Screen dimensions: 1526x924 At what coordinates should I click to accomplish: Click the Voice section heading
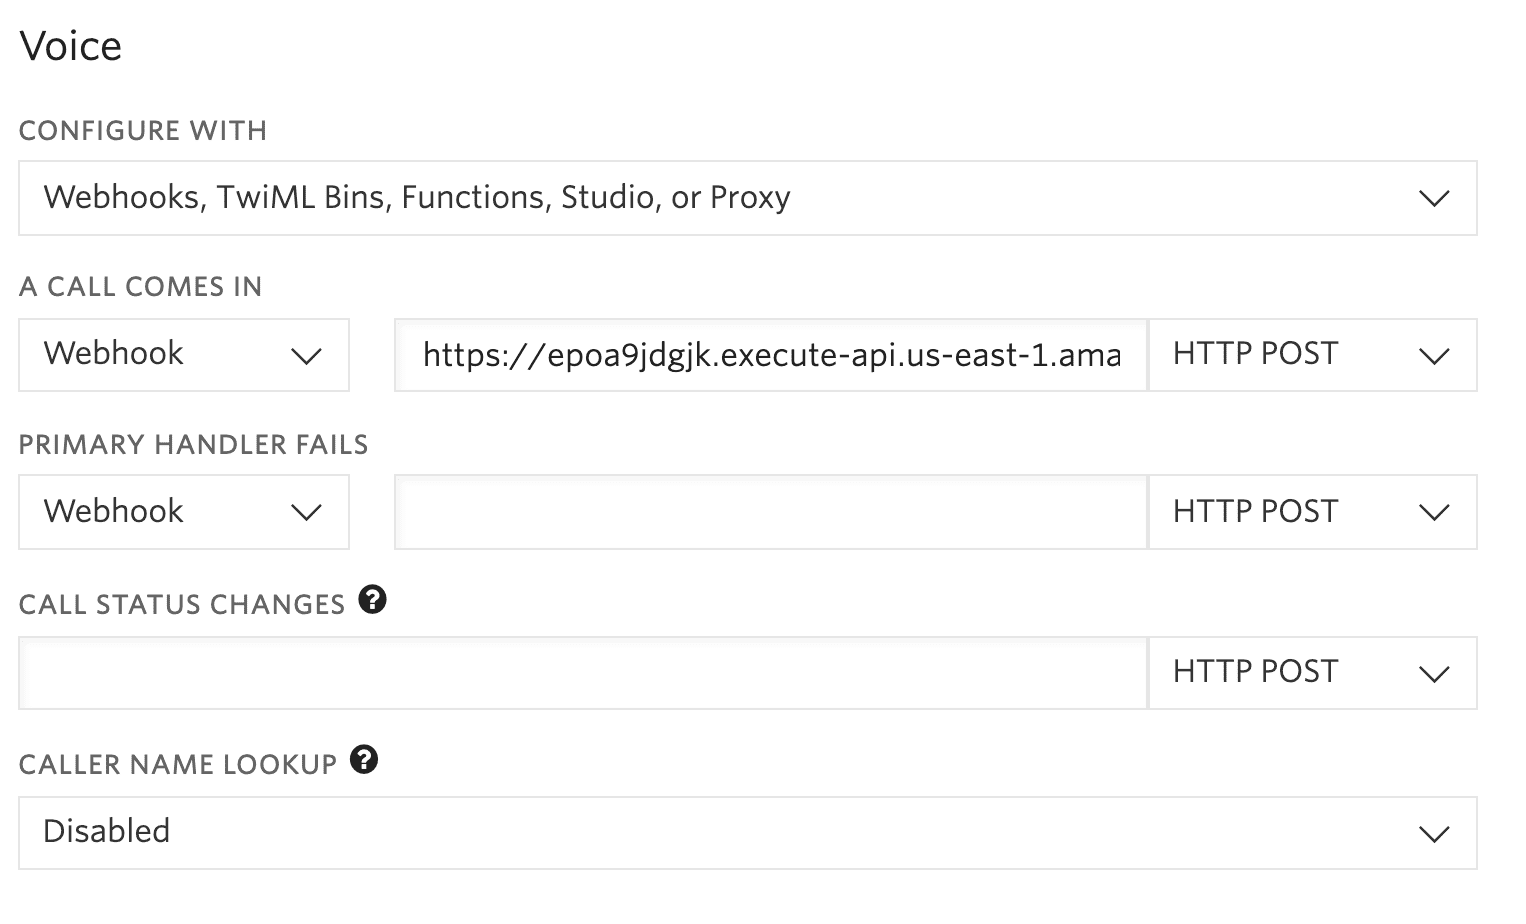coord(71,46)
